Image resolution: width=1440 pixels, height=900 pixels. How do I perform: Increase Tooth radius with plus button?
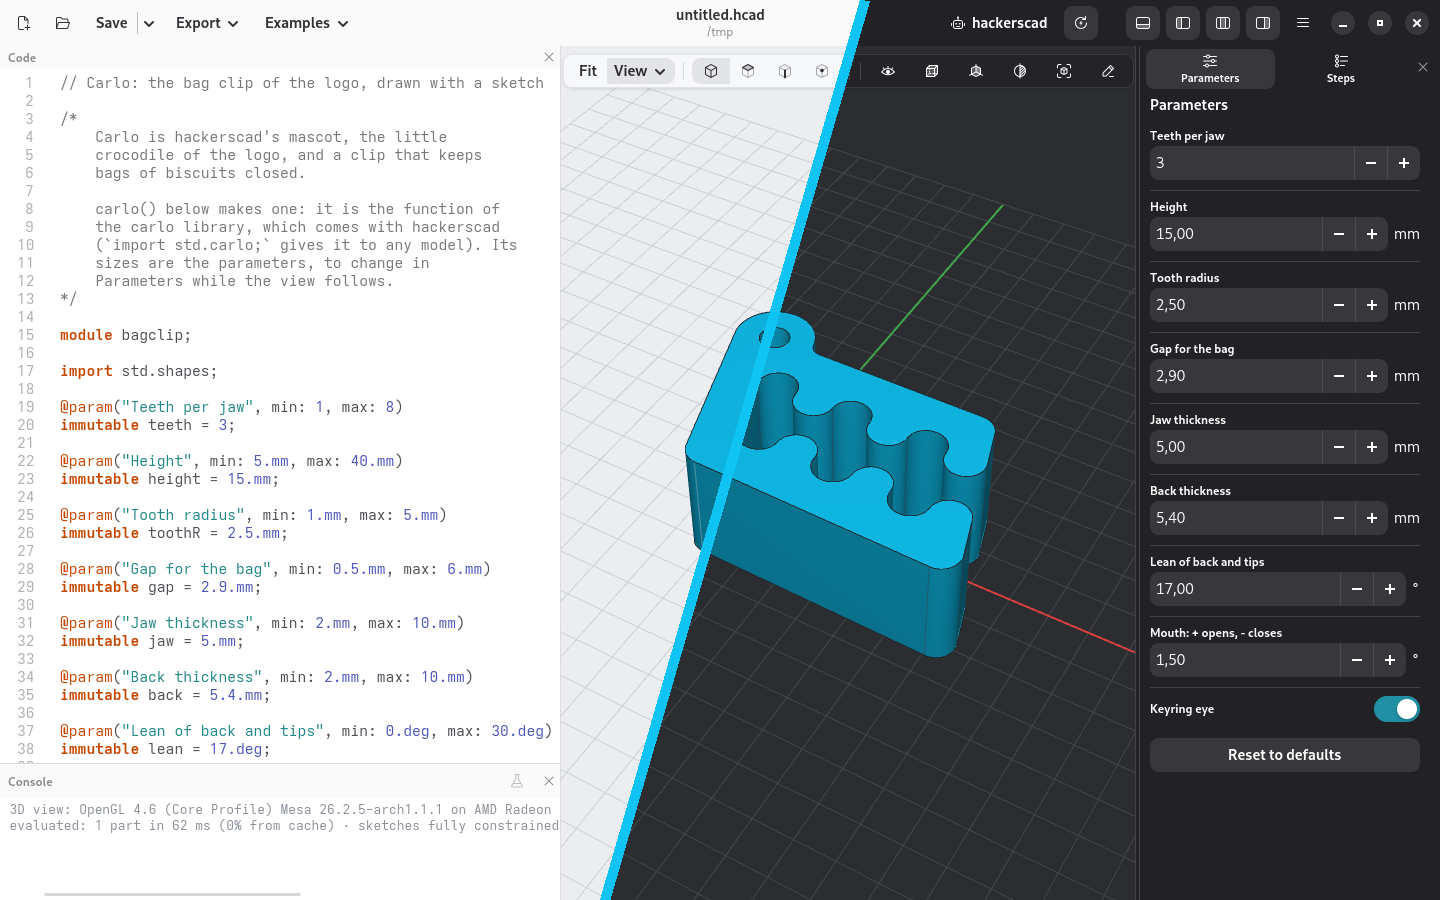click(x=1372, y=305)
